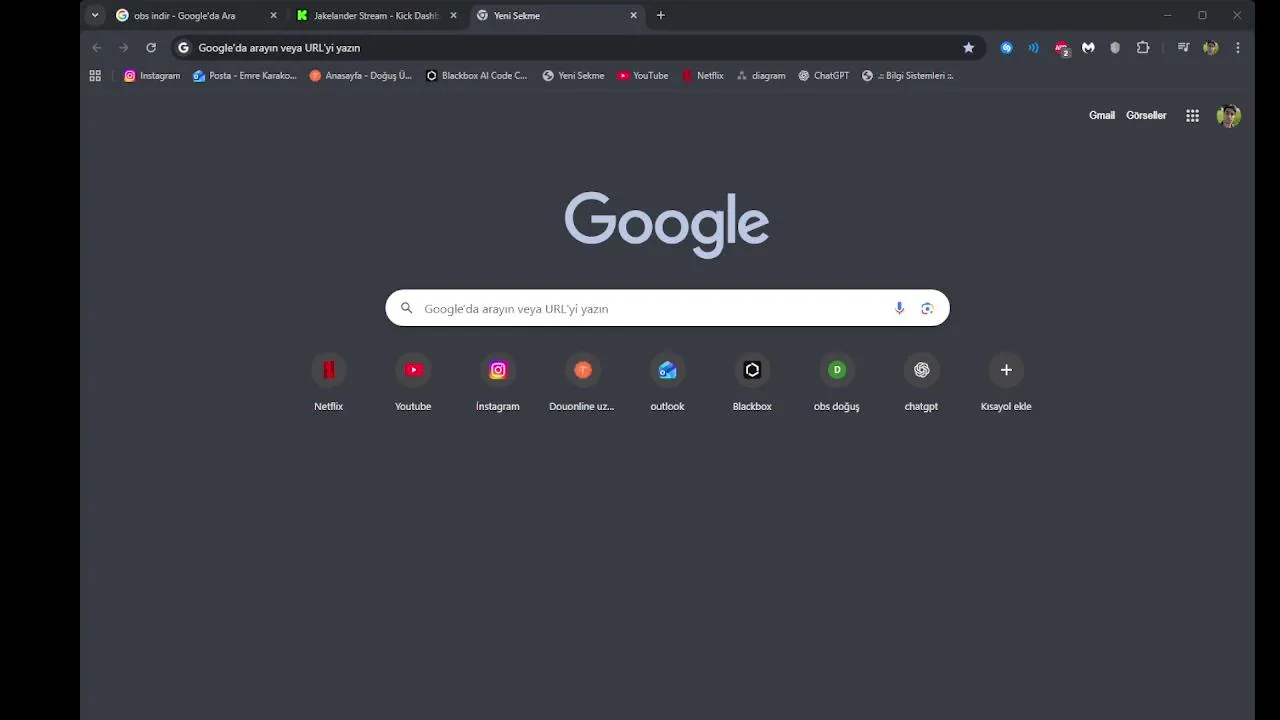The width and height of the screenshot is (1280, 720).
Task: Open the Instagram shortcut tile
Action: [498, 381]
